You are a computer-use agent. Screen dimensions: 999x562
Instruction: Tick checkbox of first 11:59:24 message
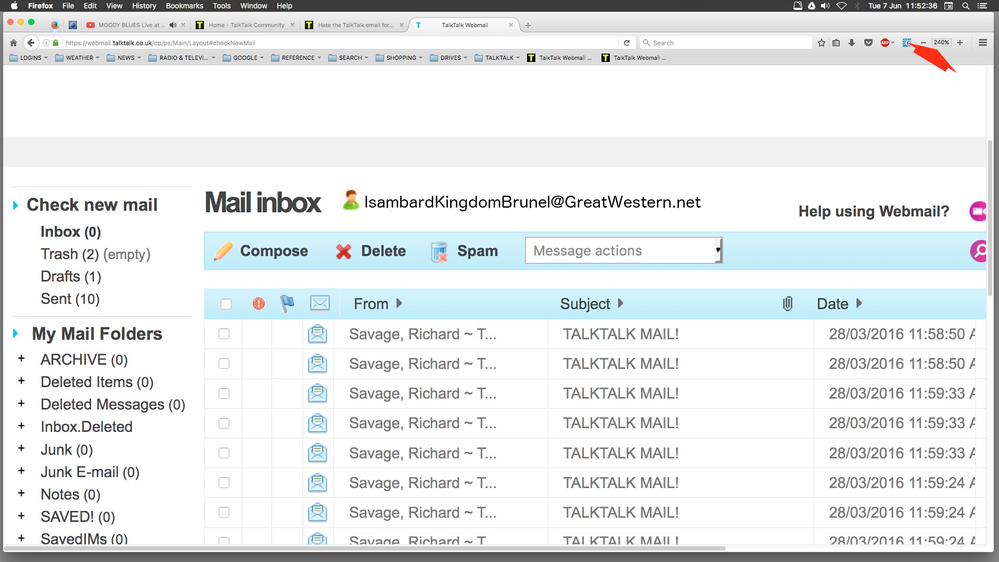coord(224,482)
